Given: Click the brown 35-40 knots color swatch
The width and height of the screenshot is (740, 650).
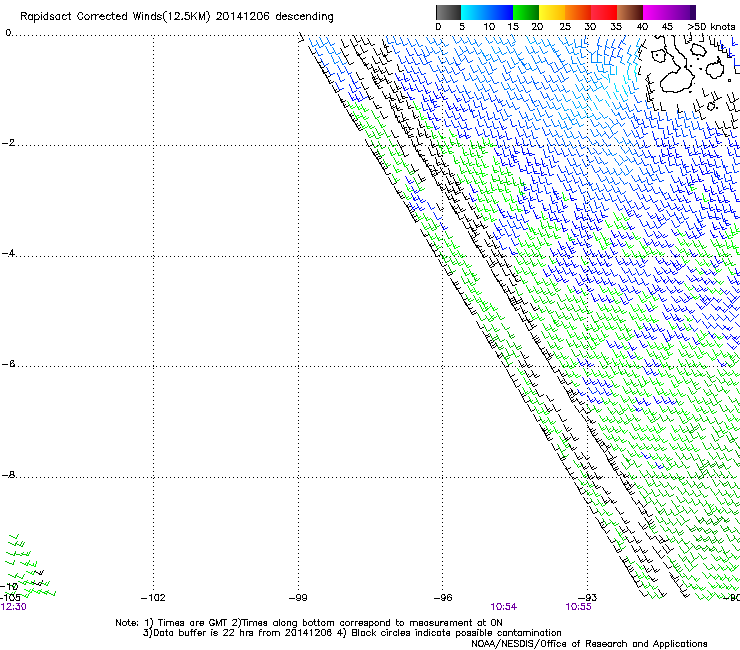Looking at the screenshot, I should click(x=630, y=12).
